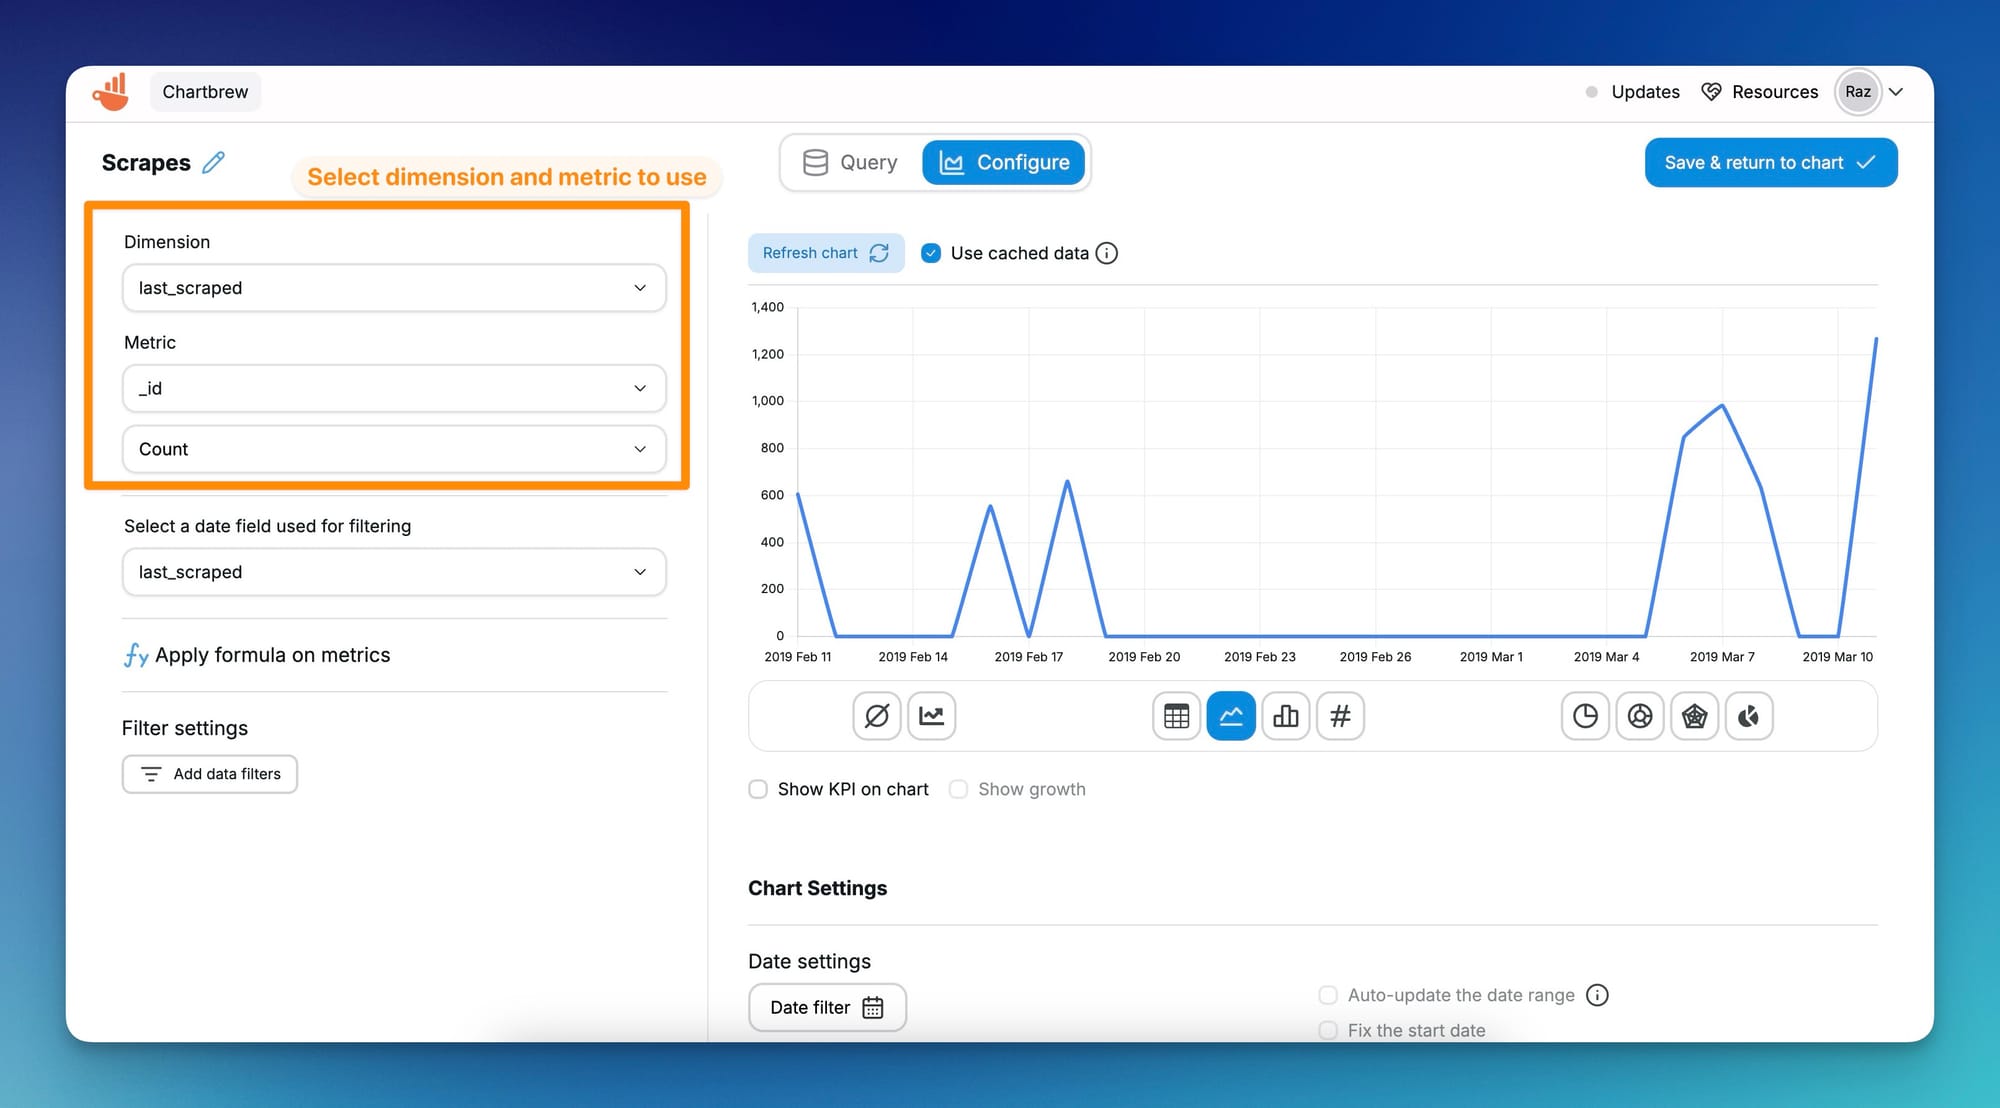2000x1108 pixels.
Task: Enable Show KPI on chart
Action: pyautogui.click(x=757, y=789)
